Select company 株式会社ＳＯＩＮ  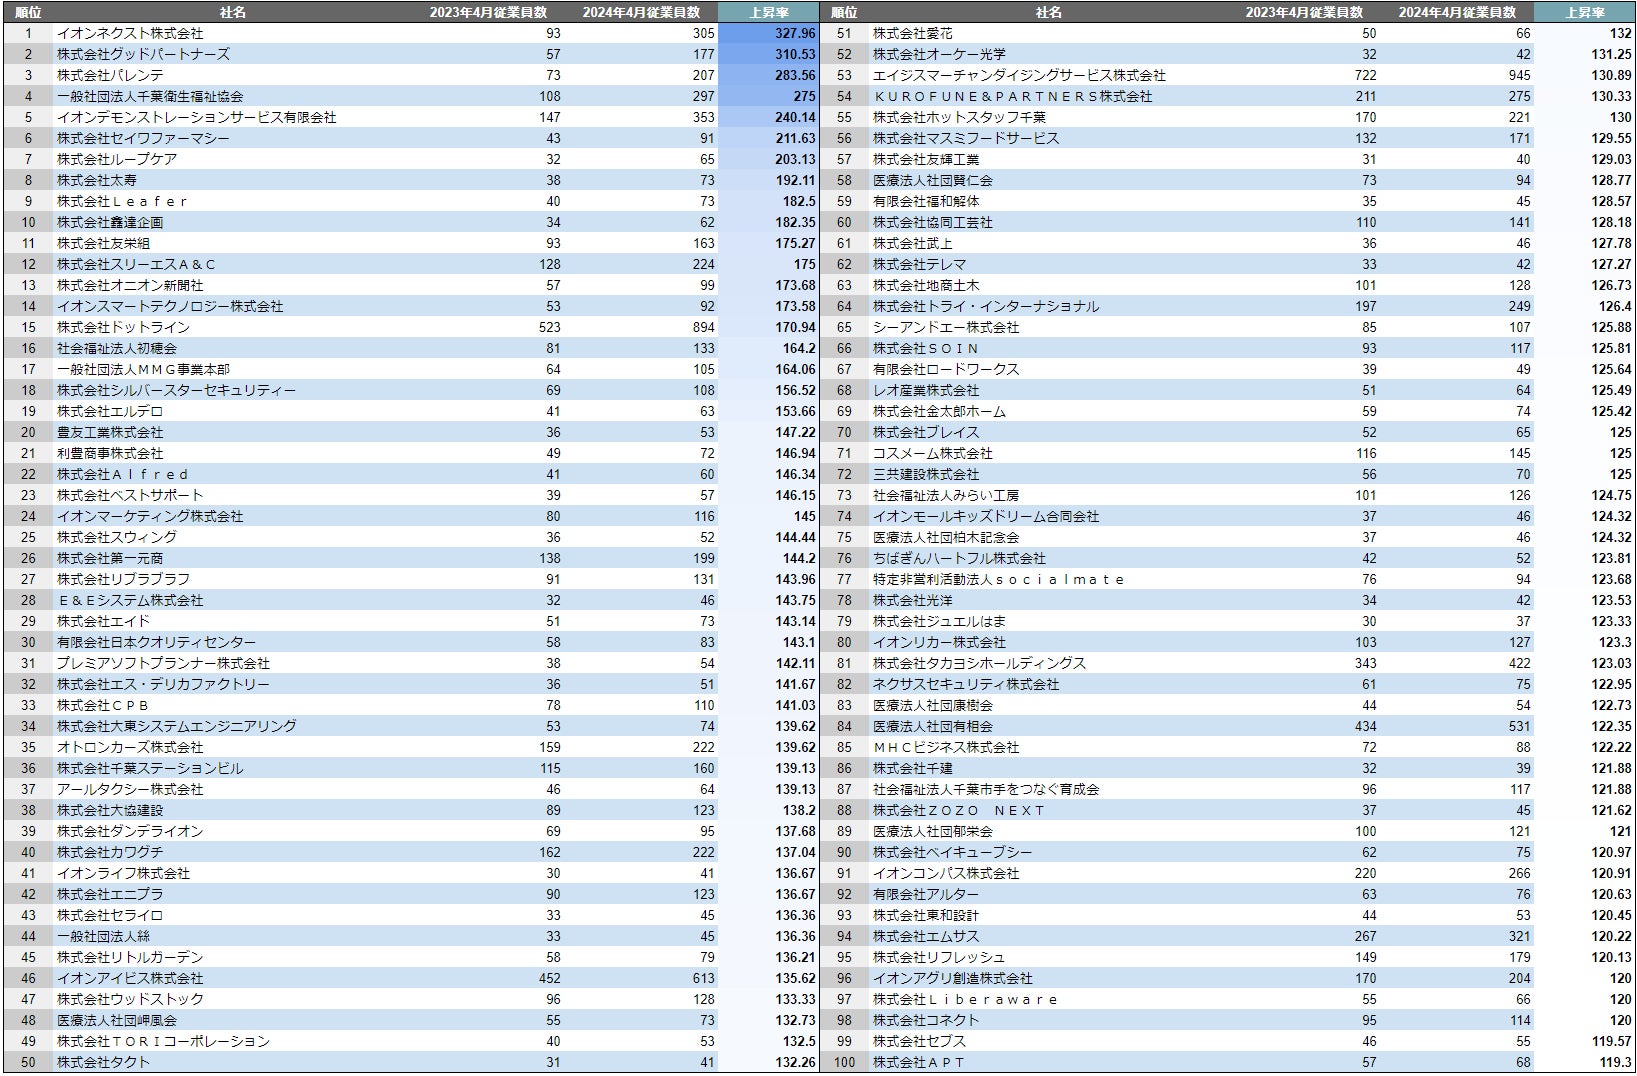click(926, 348)
